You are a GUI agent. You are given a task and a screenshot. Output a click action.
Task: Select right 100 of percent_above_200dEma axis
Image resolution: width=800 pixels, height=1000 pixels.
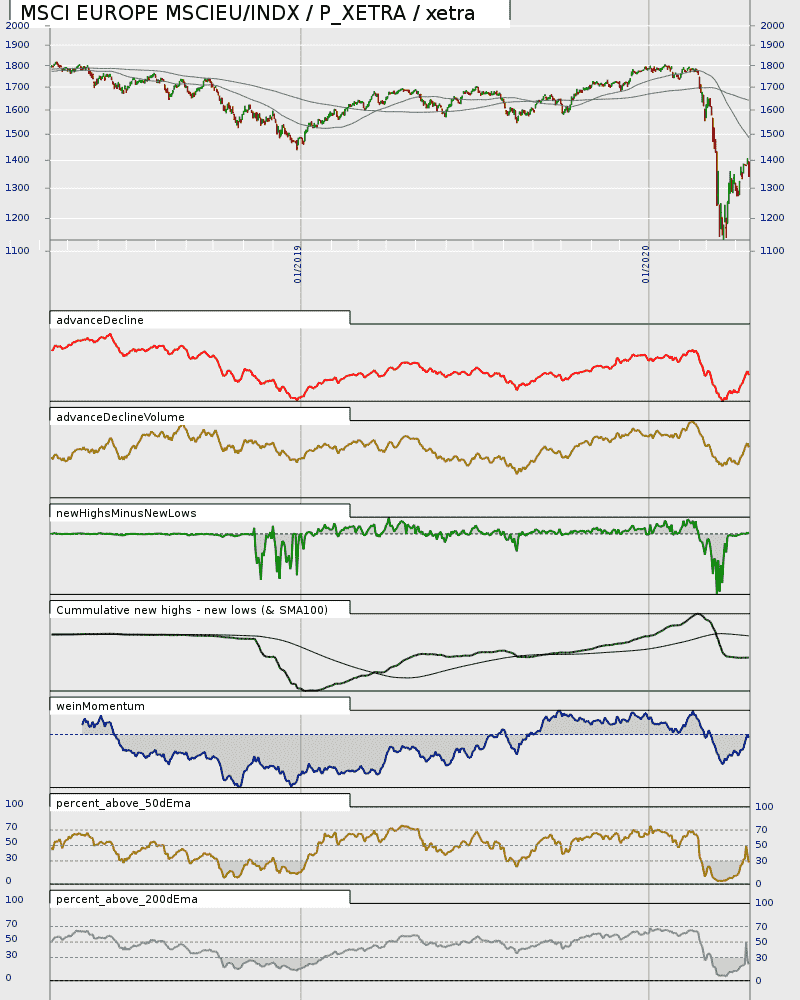(x=764, y=903)
